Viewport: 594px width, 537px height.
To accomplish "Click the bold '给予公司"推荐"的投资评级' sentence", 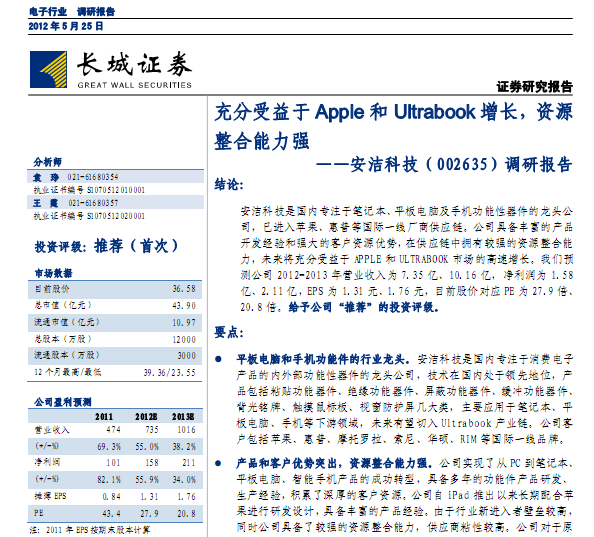I will tap(363, 307).
